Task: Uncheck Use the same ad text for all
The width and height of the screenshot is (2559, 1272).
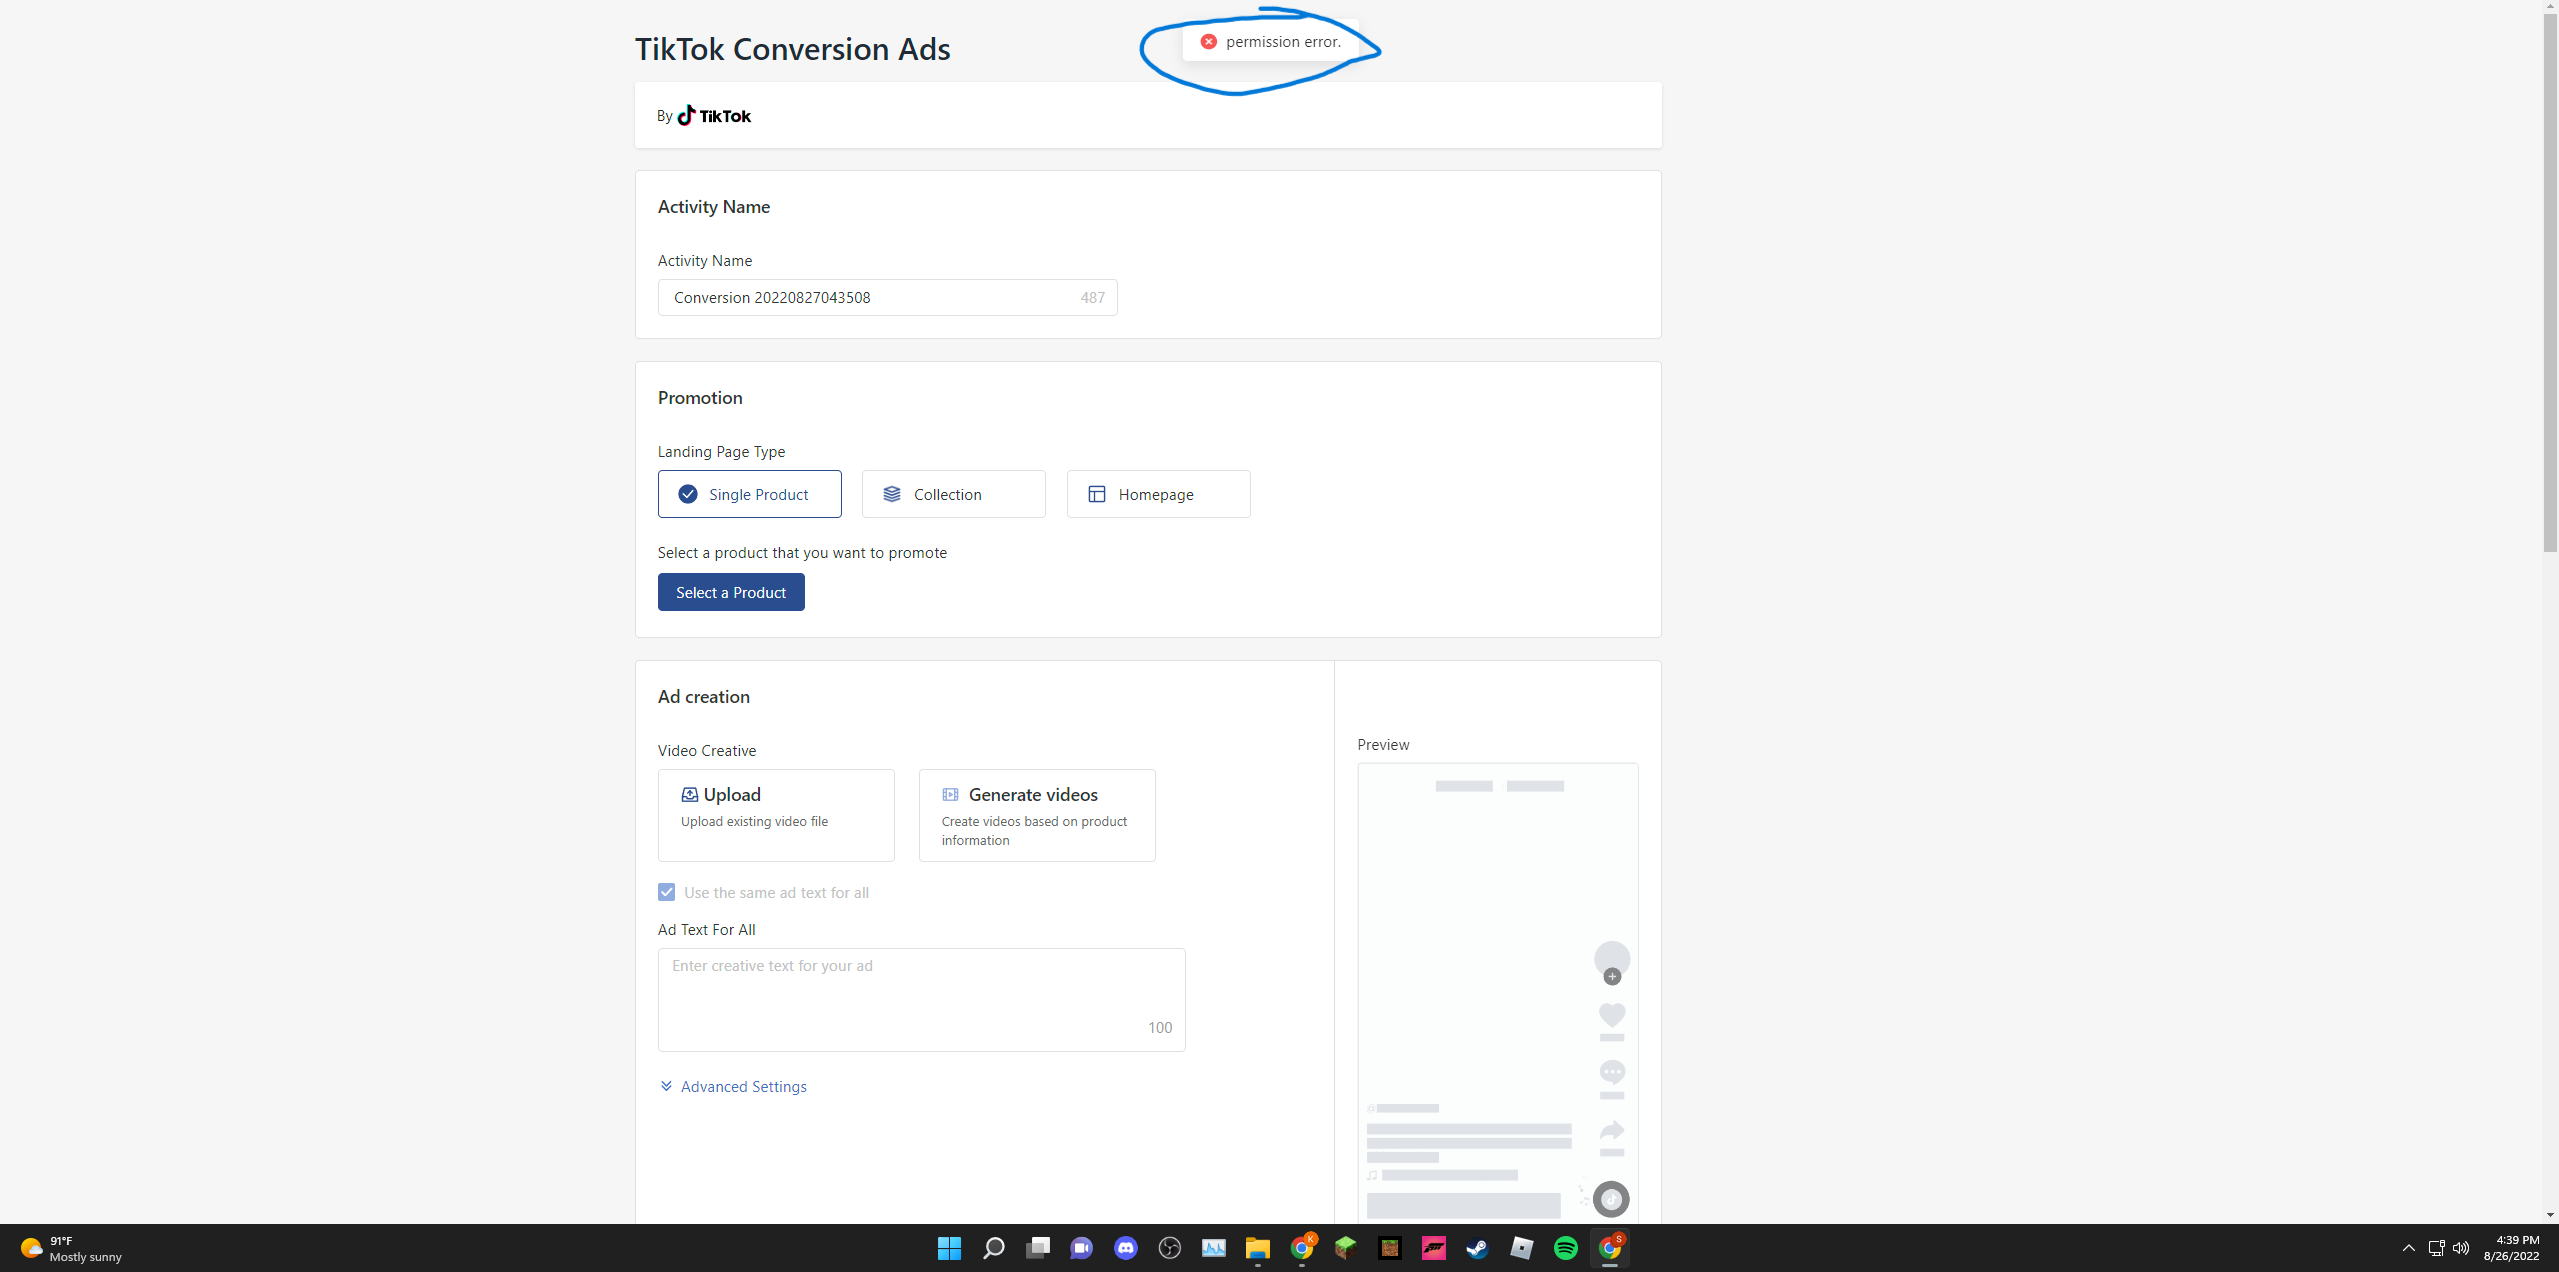Action: [x=667, y=892]
